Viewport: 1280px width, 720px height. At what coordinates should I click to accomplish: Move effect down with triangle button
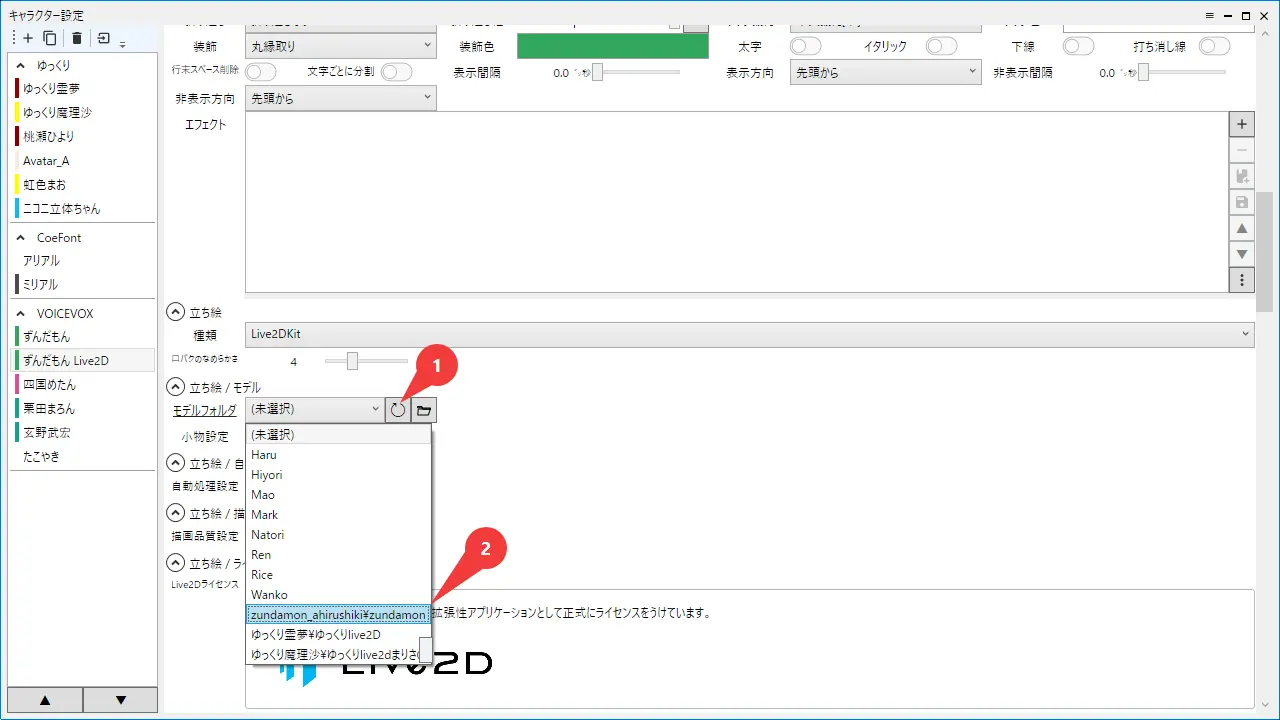pyautogui.click(x=1242, y=255)
